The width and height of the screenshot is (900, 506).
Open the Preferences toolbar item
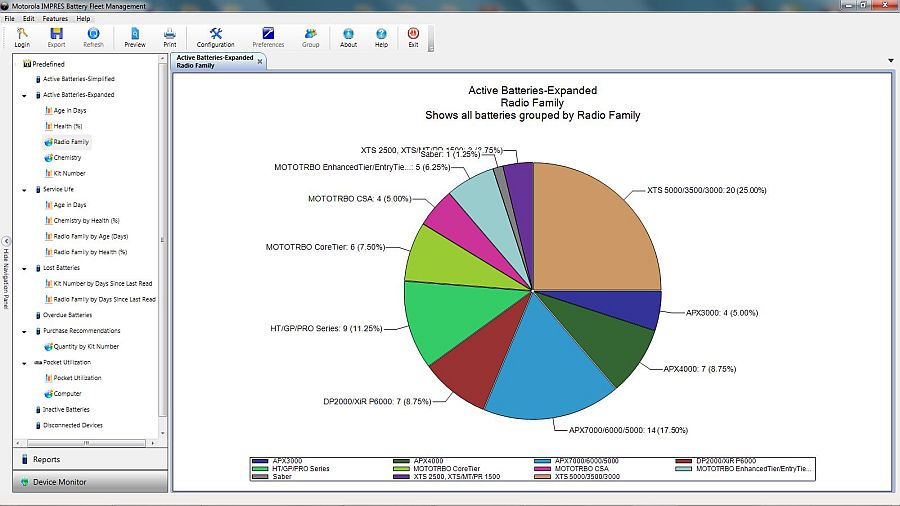268,38
